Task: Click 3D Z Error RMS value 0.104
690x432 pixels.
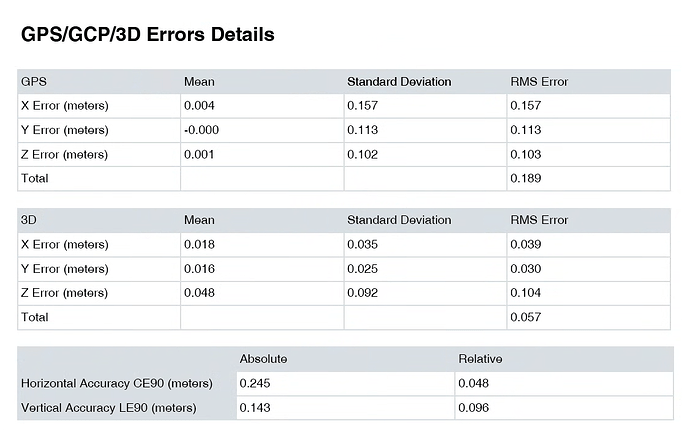Action: click(x=525, y=293)
